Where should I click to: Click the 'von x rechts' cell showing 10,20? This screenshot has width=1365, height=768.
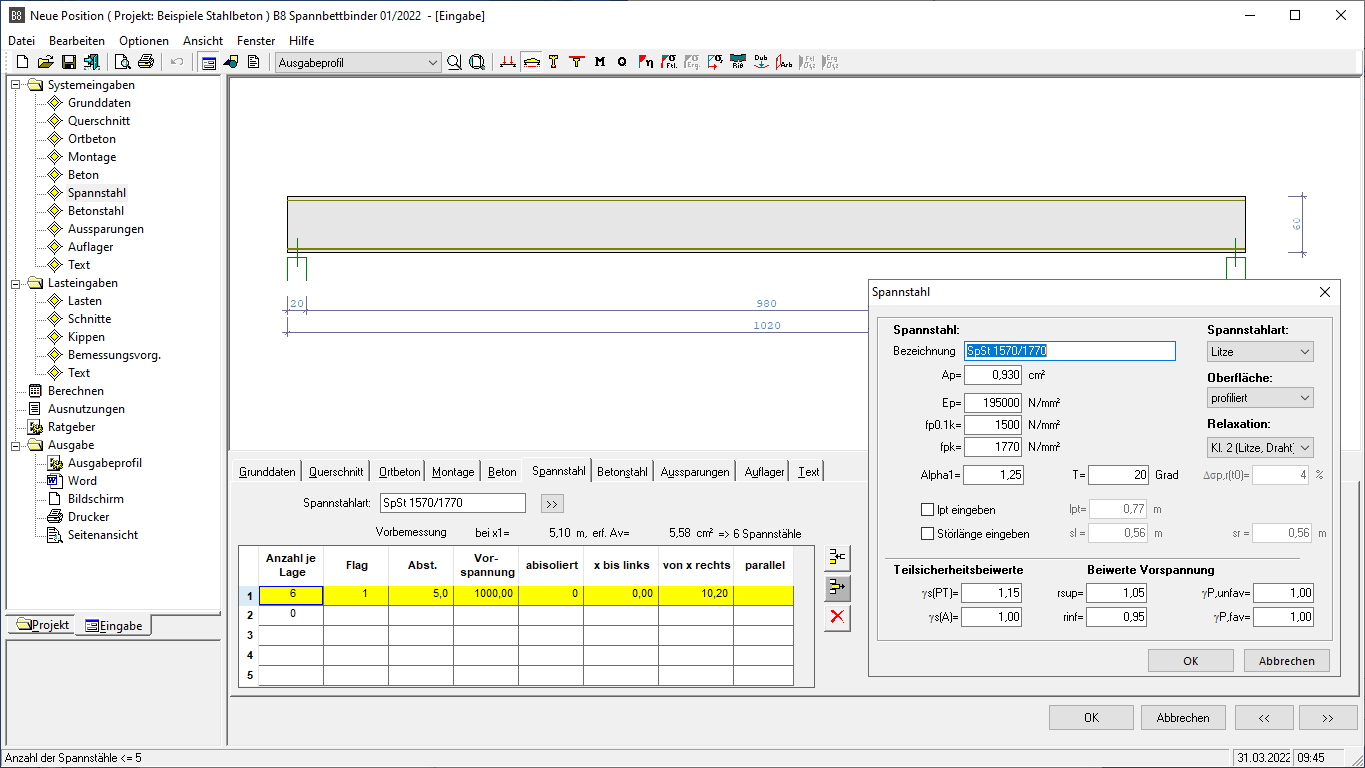coord(696,595)
